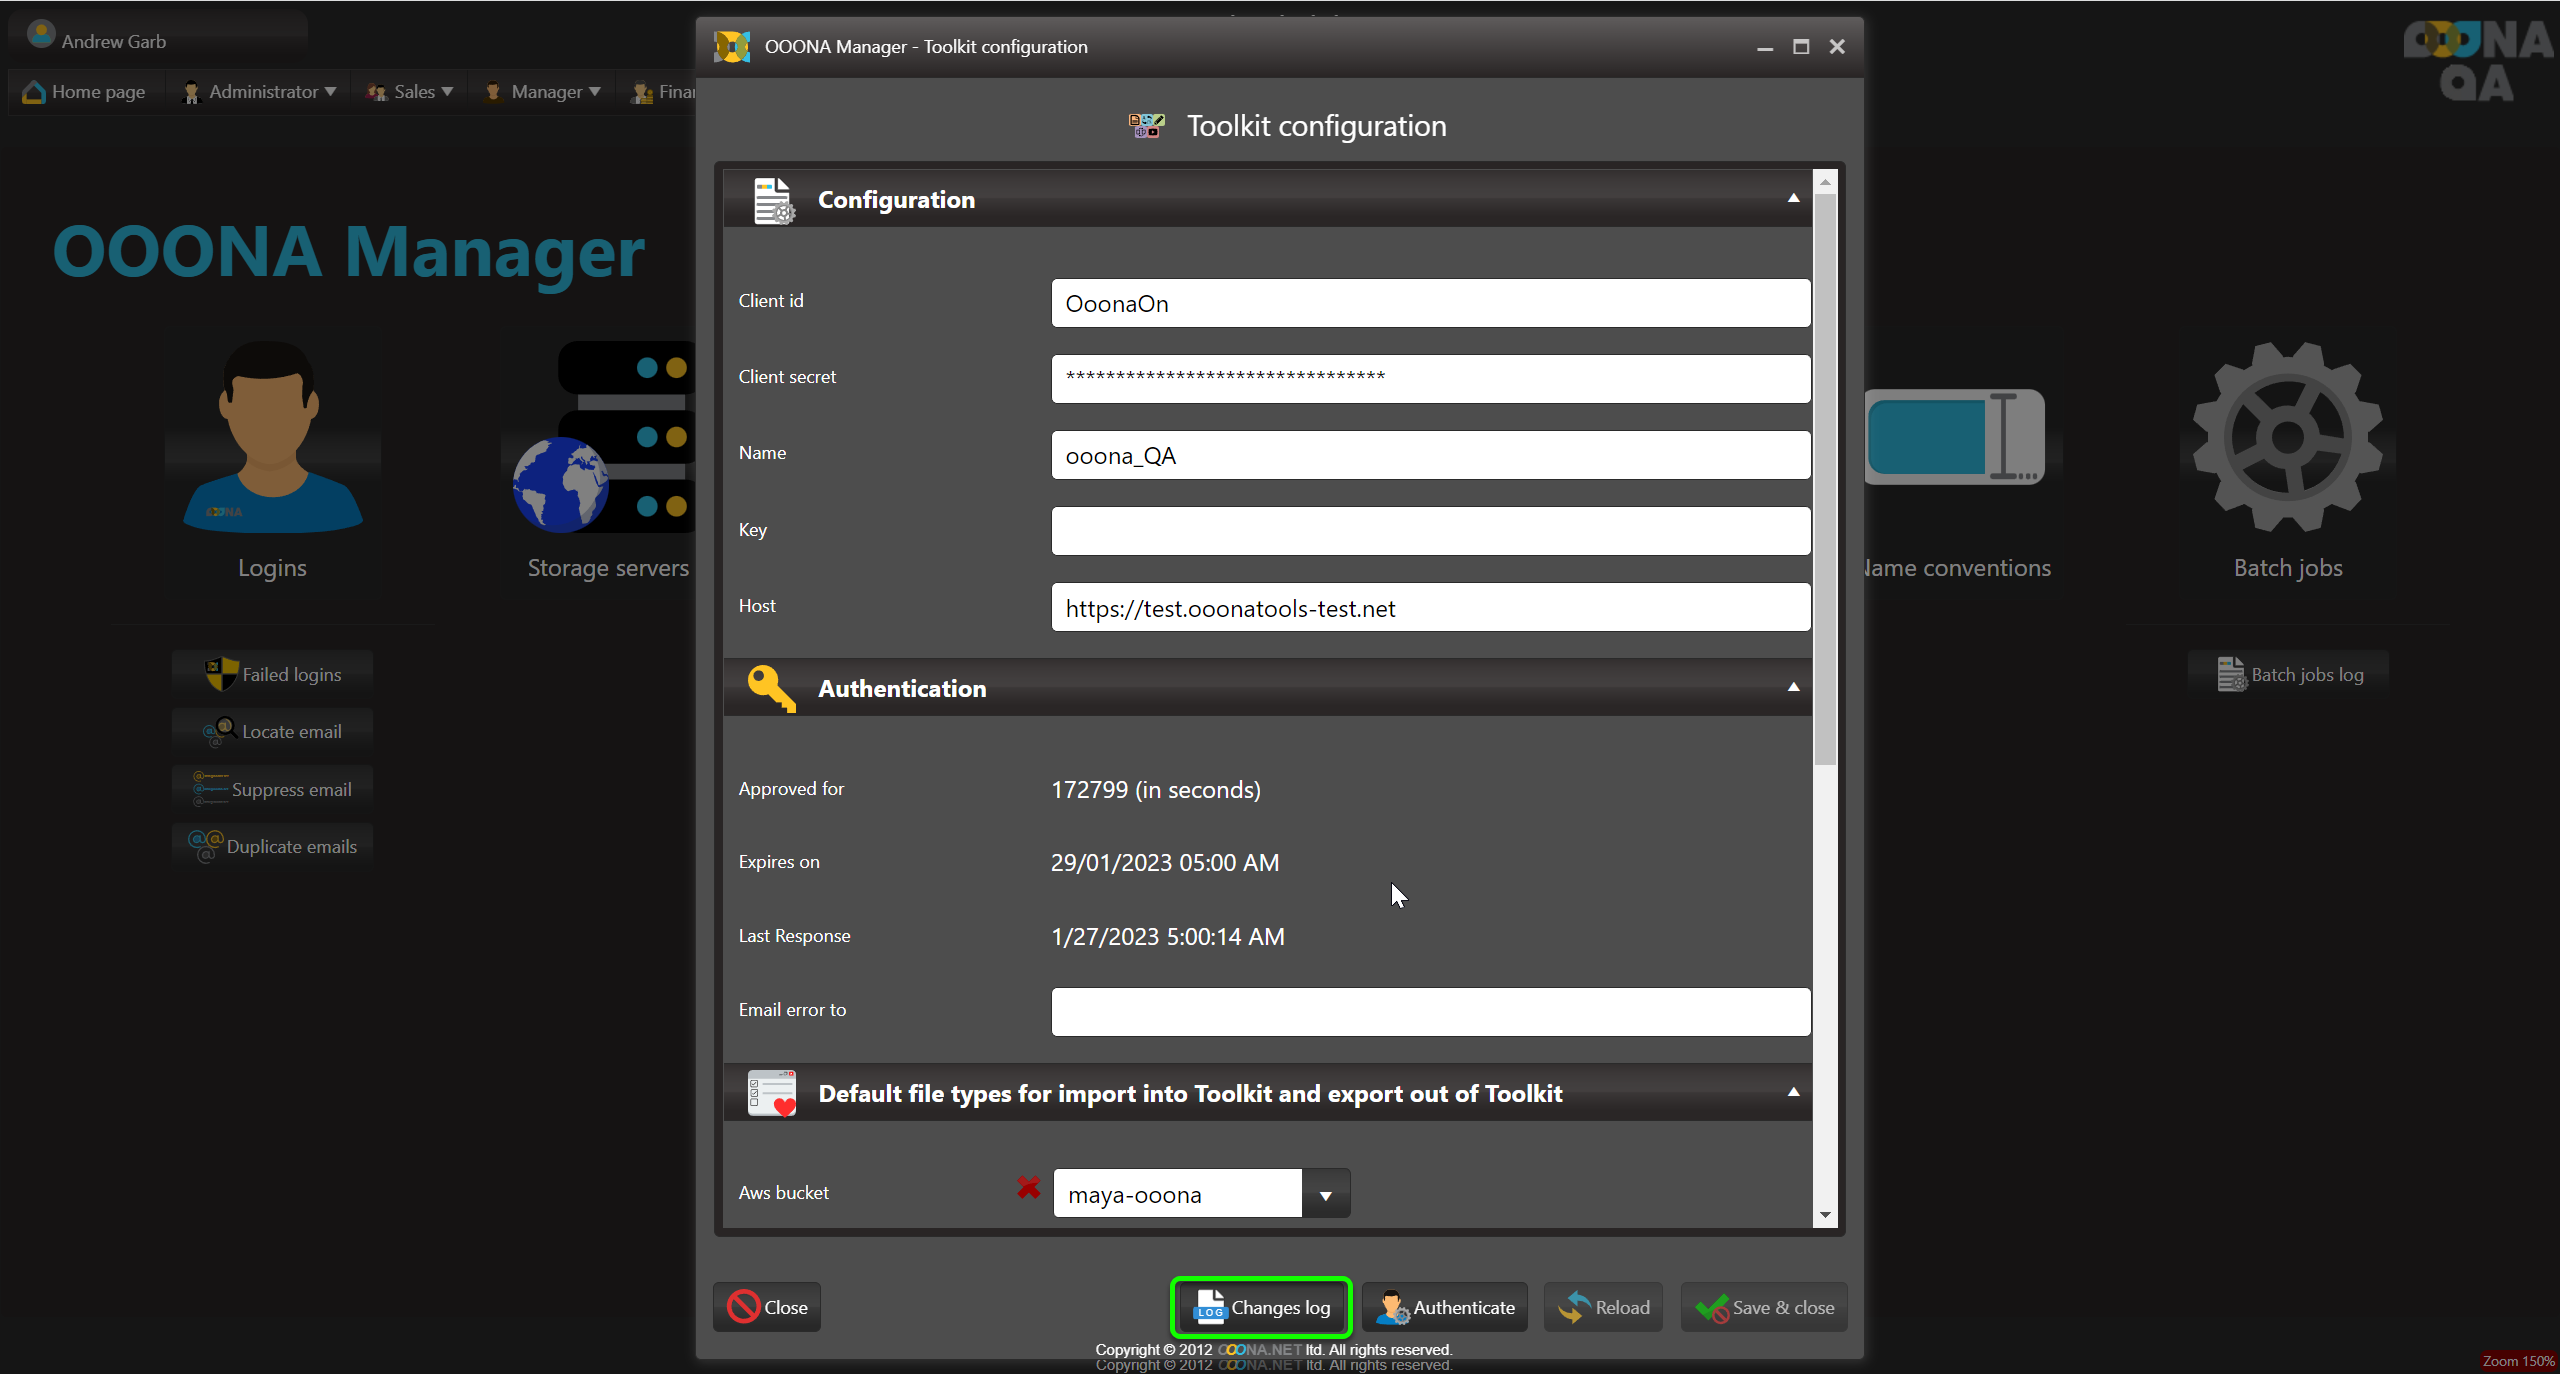Open Locate email shortcut
Screen dimensions: 2560x1374
click(273, 732)
